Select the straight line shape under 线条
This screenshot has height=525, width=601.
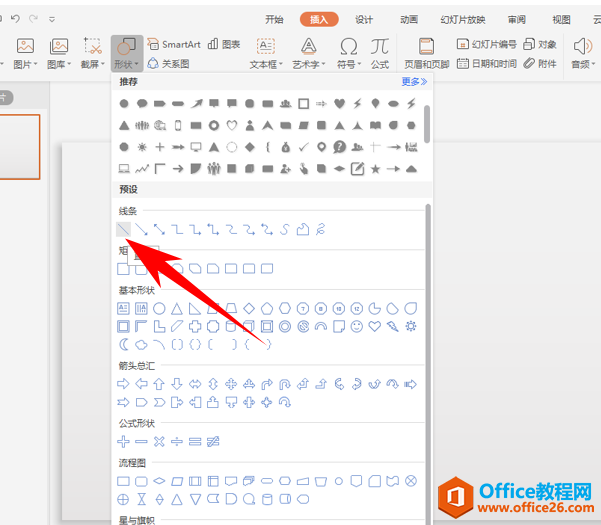coord(123,229)
